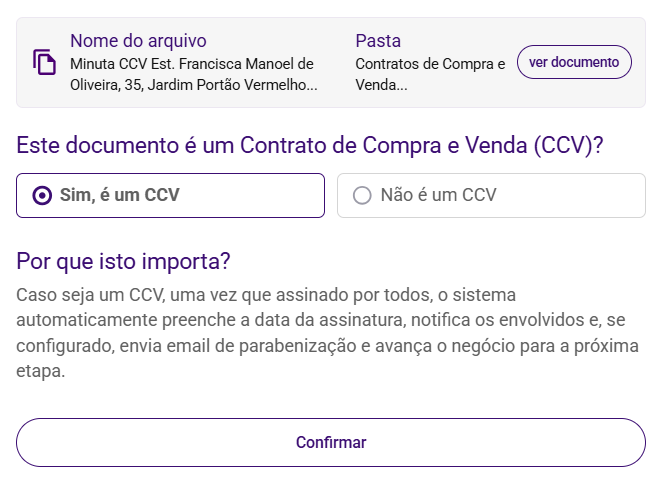The width and height of the screenshot is (666, 479).
Task: Click the truncated "Venda..." folder text
Action: (381, 85)
